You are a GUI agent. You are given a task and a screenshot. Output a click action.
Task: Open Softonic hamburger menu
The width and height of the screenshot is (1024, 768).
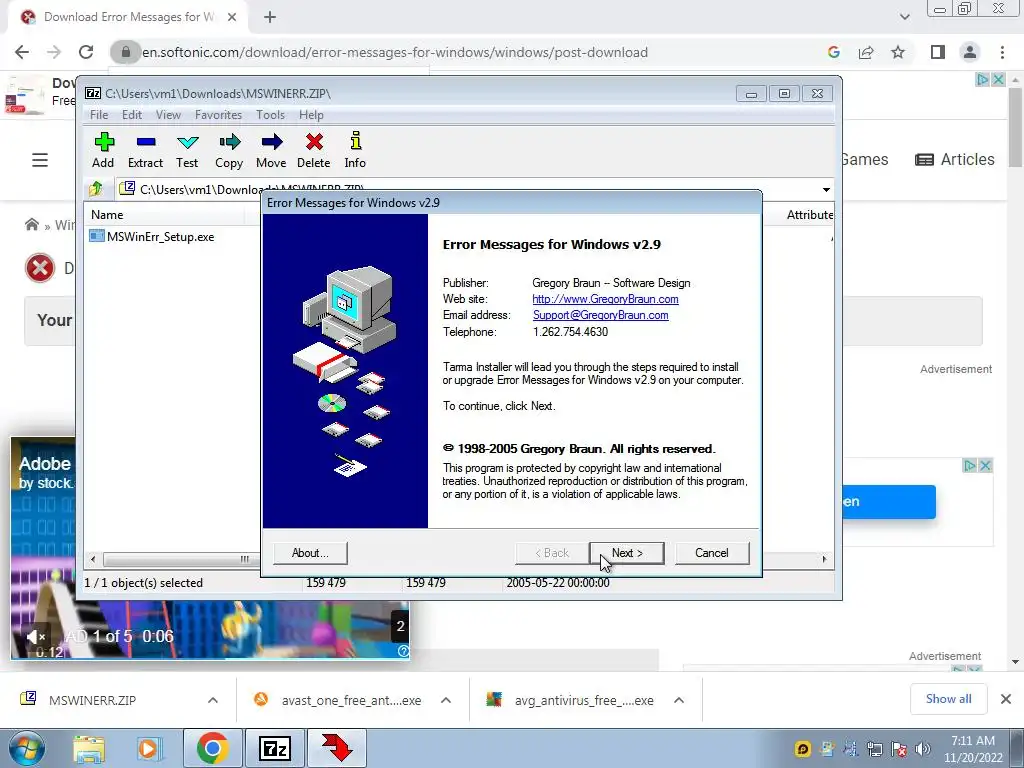click(x=40, y=159)
